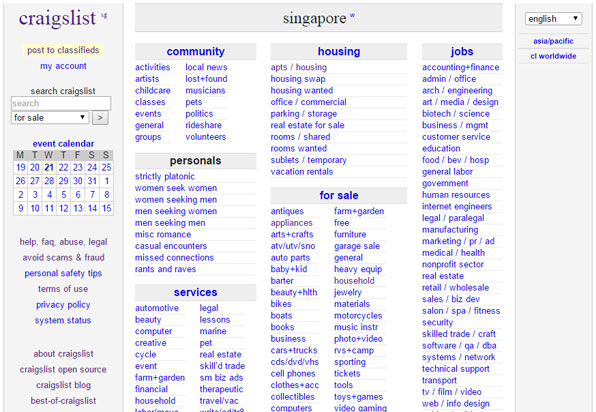Viewport: 596px width, 412px height.
Task: Open the search category dropdown showing for sale
Action: [x=50, y=117]
